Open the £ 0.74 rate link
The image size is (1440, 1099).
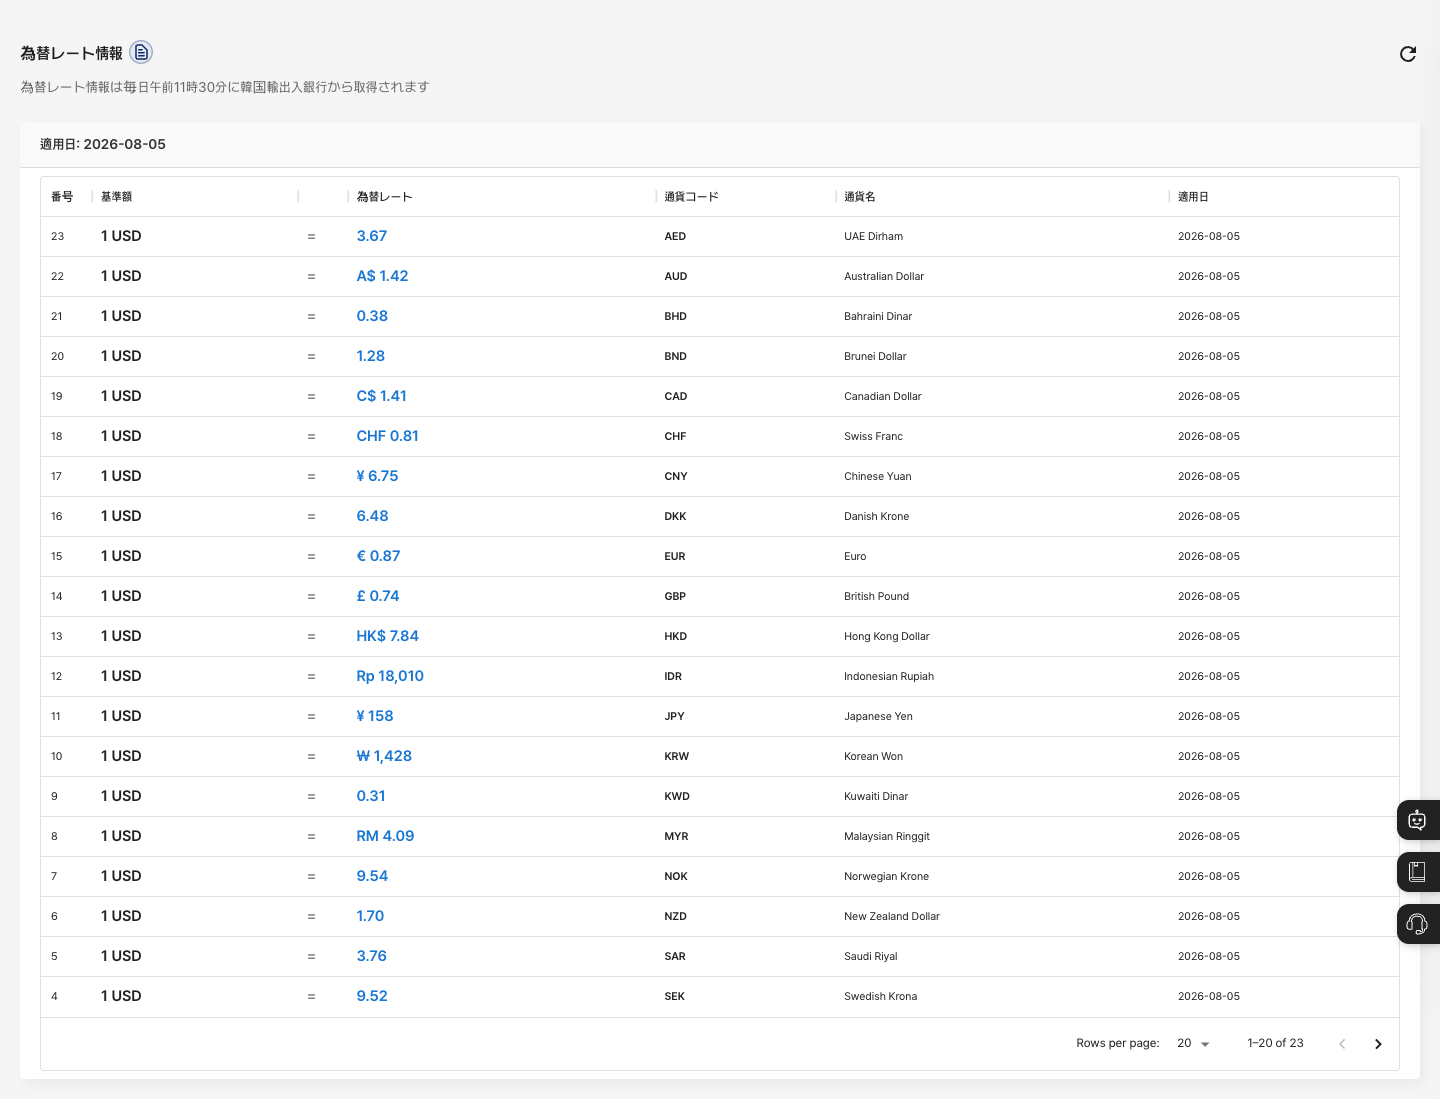(378, 596)
